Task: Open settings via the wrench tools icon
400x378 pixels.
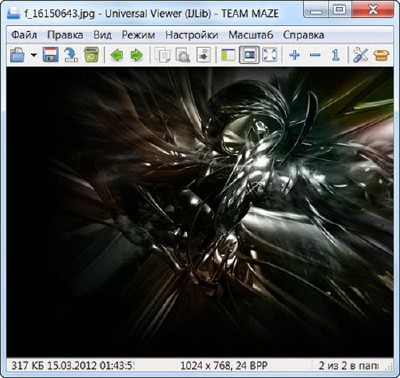Action: coord(360,55)
